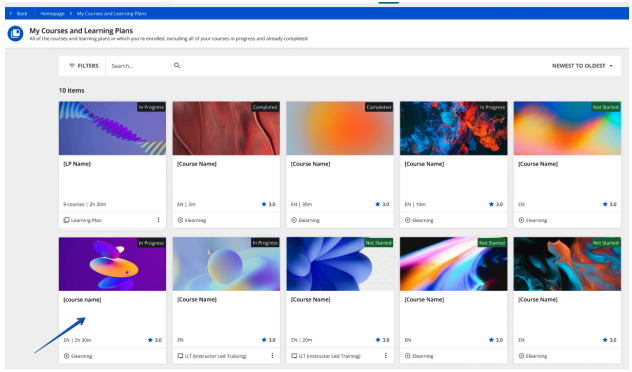Click the Elearning icon on the 2h 30m course card
632x372 pixels.
point(67,356)
